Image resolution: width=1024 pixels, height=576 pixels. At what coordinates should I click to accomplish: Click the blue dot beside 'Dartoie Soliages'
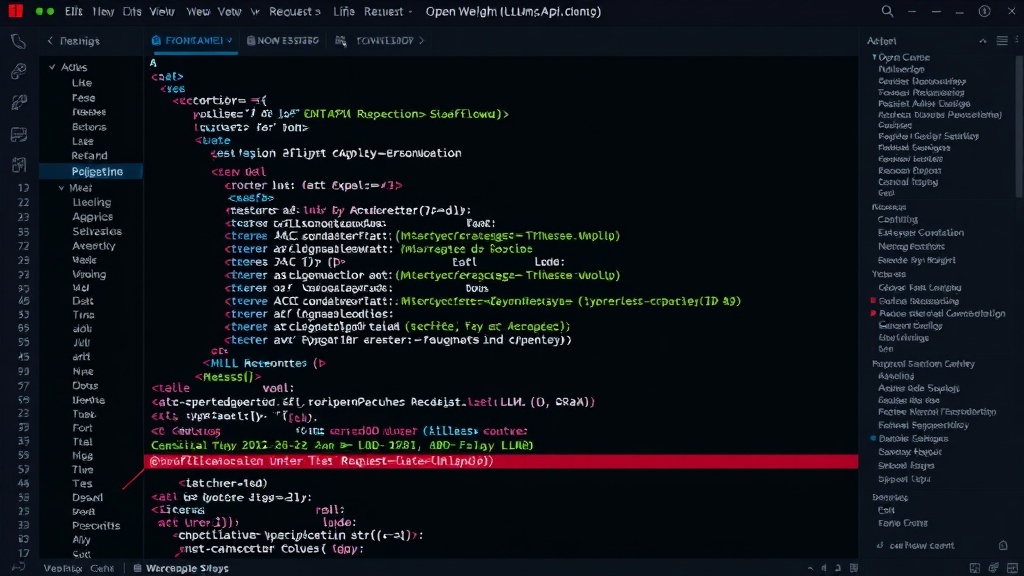coord(873,438)
